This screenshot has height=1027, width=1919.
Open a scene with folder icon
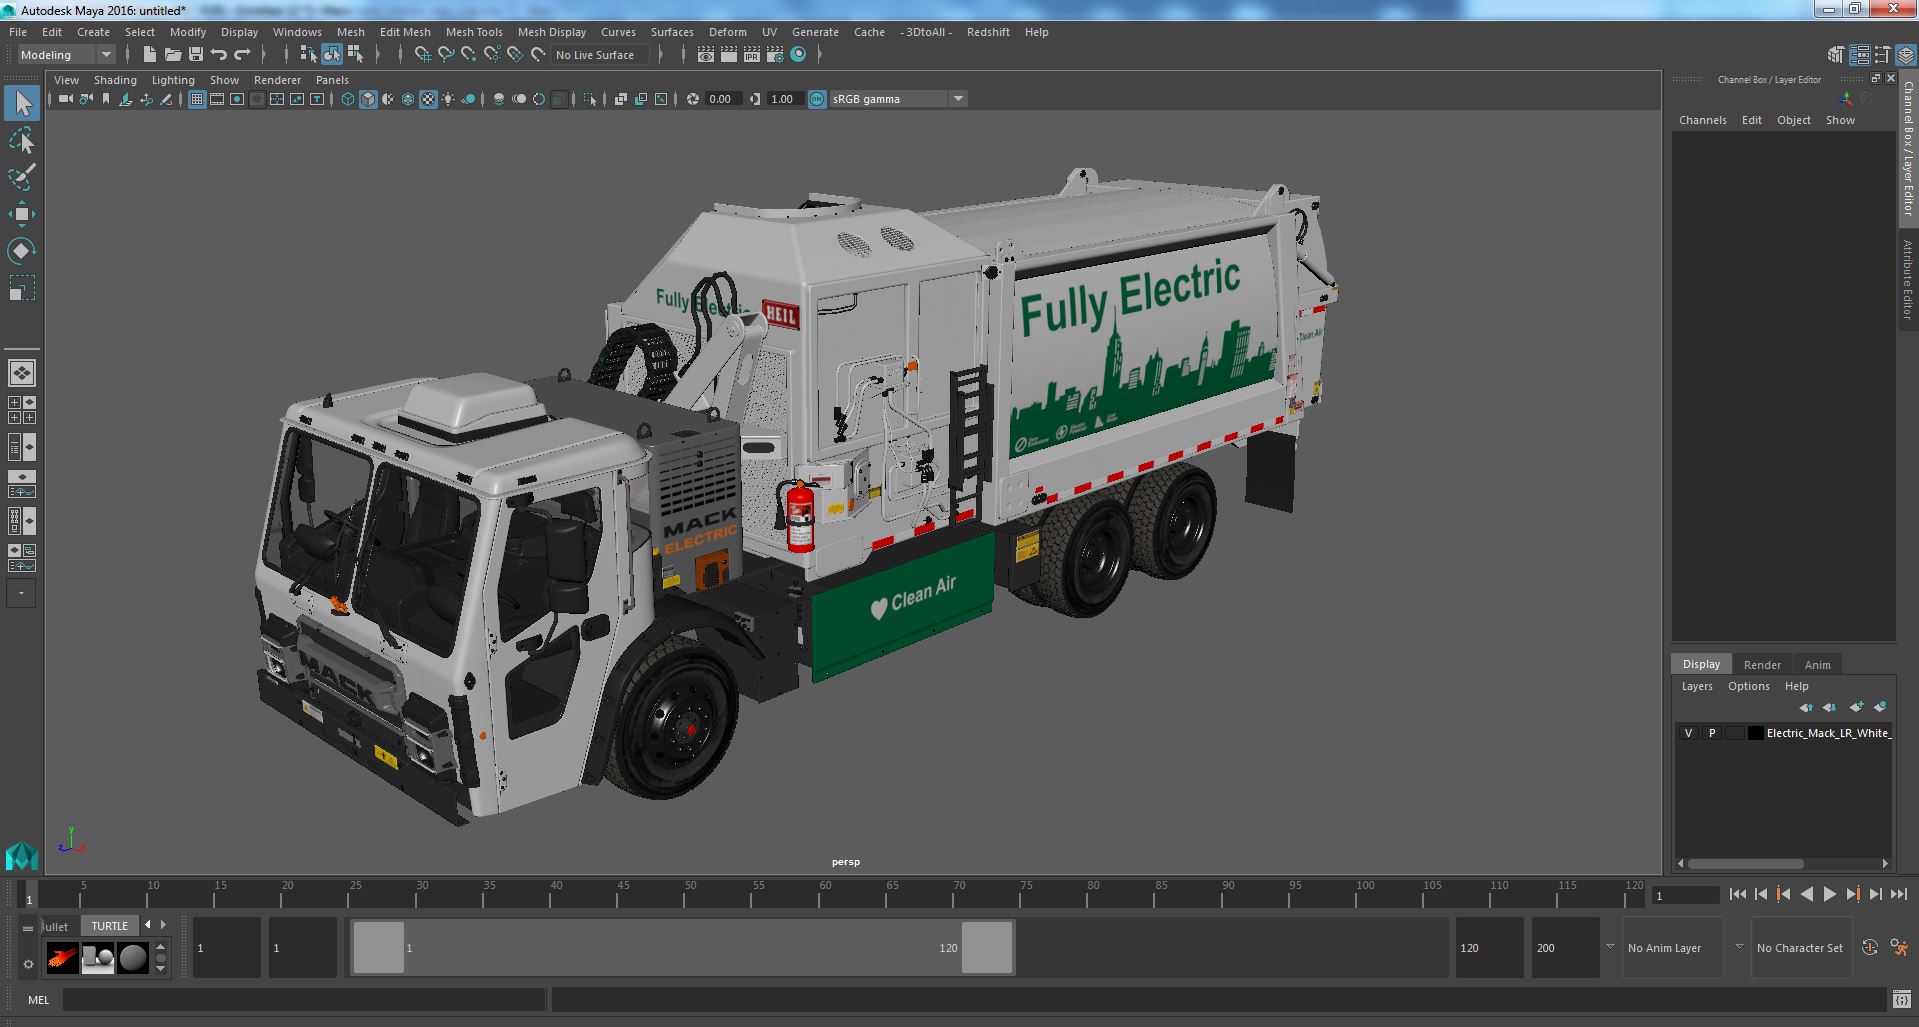pos(173,54)
